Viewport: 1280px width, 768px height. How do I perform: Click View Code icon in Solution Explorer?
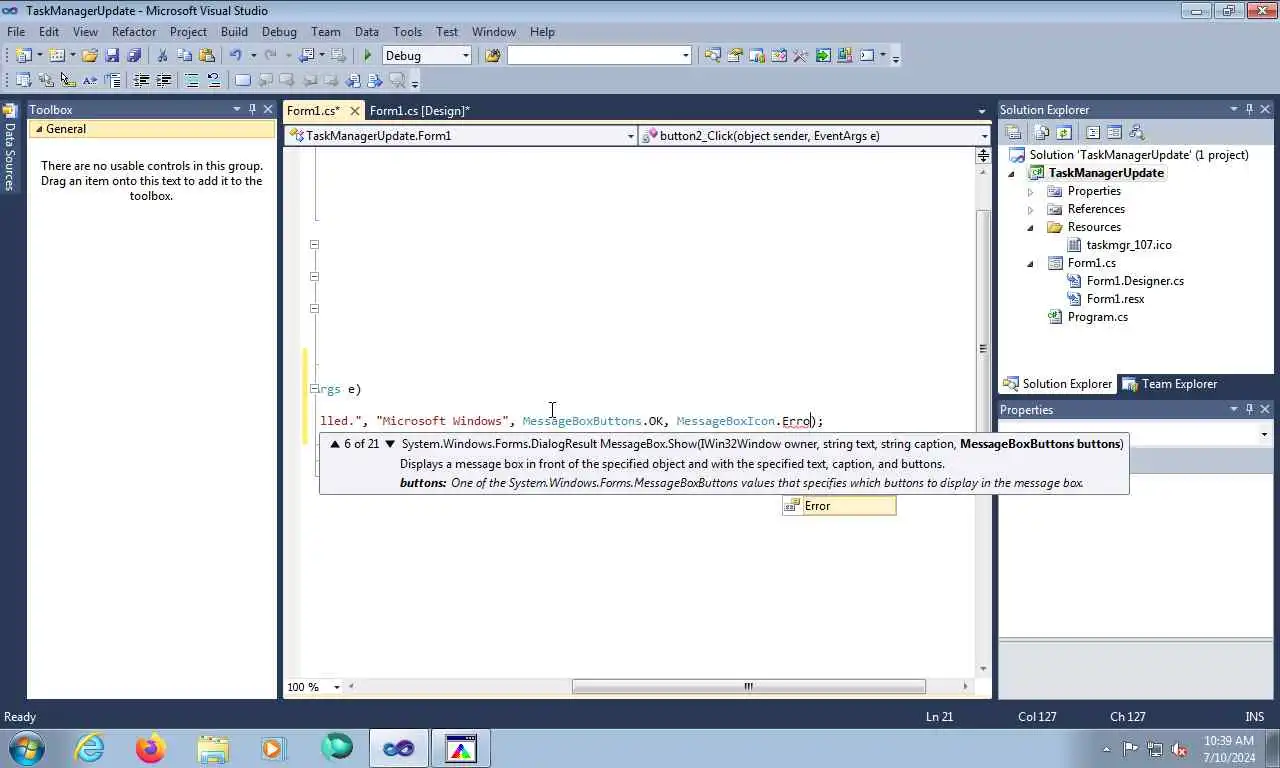1093,132
